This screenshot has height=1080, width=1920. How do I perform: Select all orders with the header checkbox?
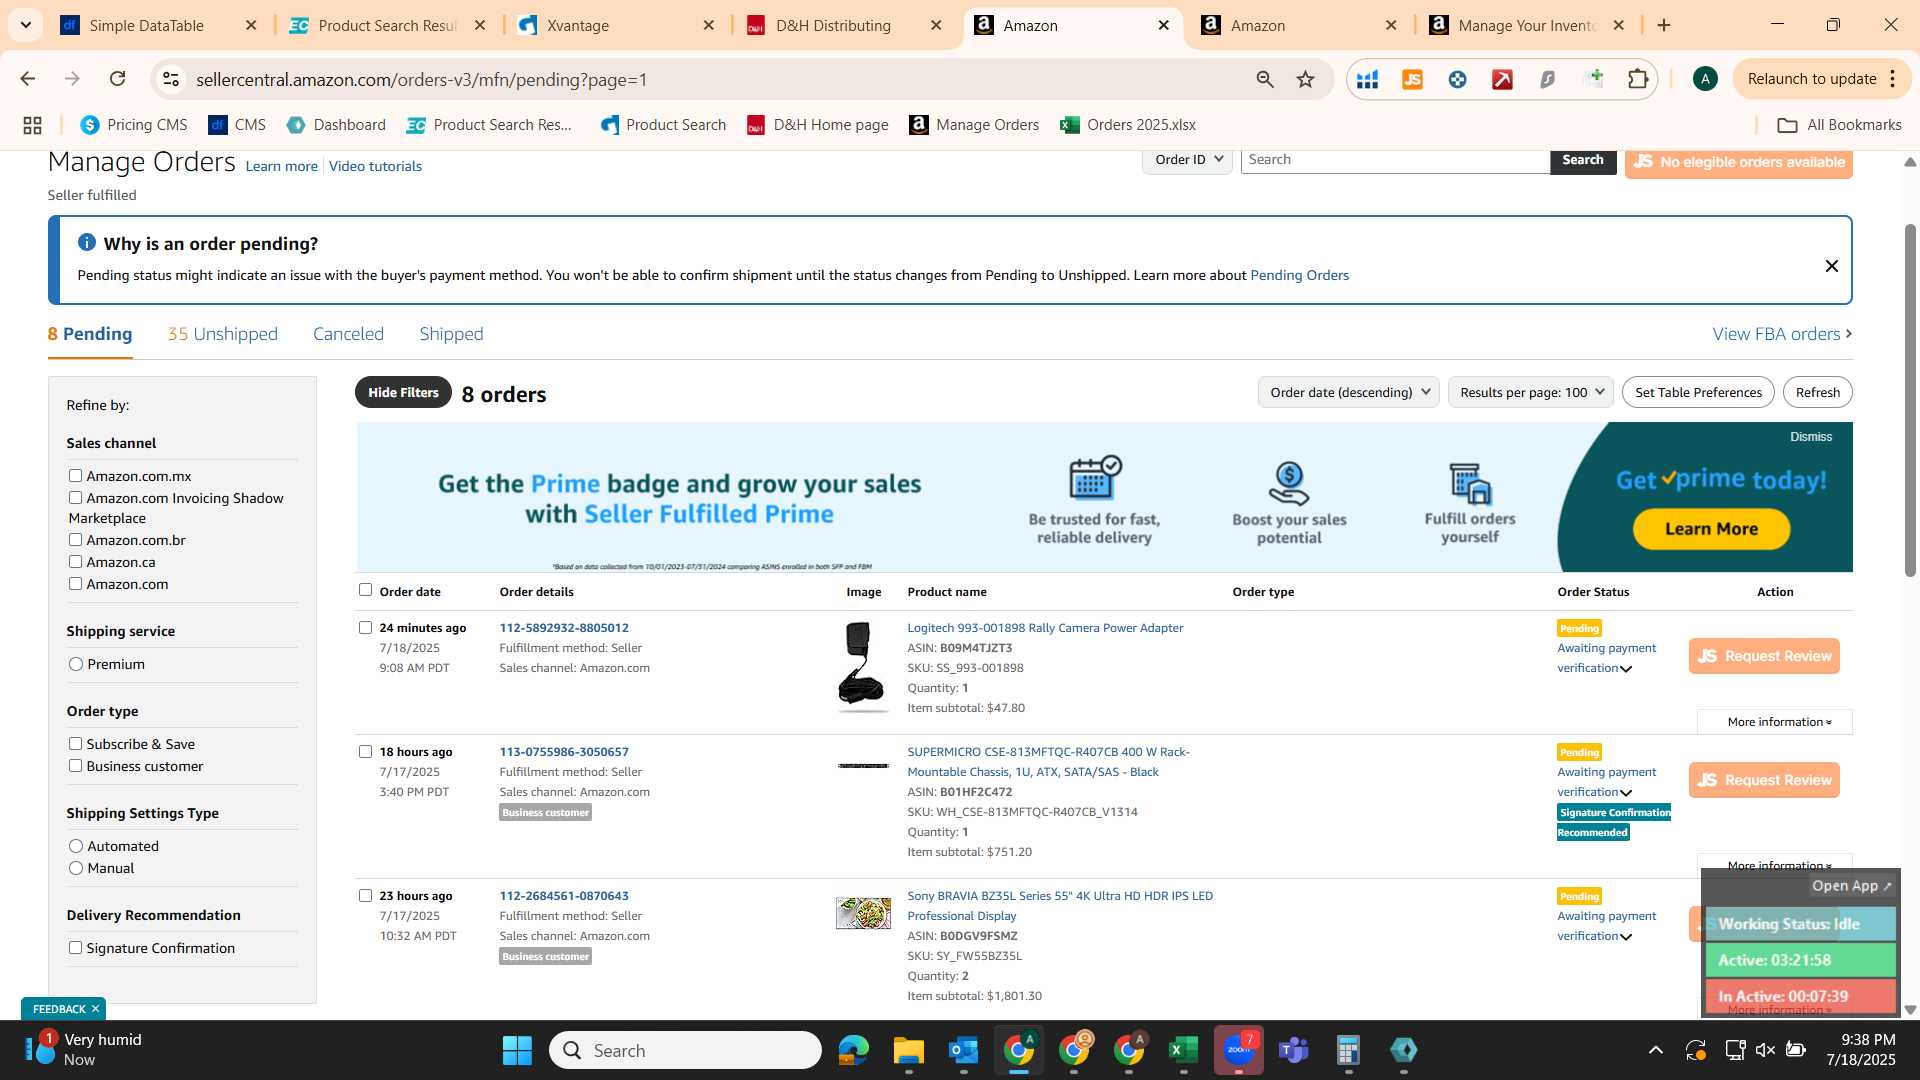(x=365, y=590)
